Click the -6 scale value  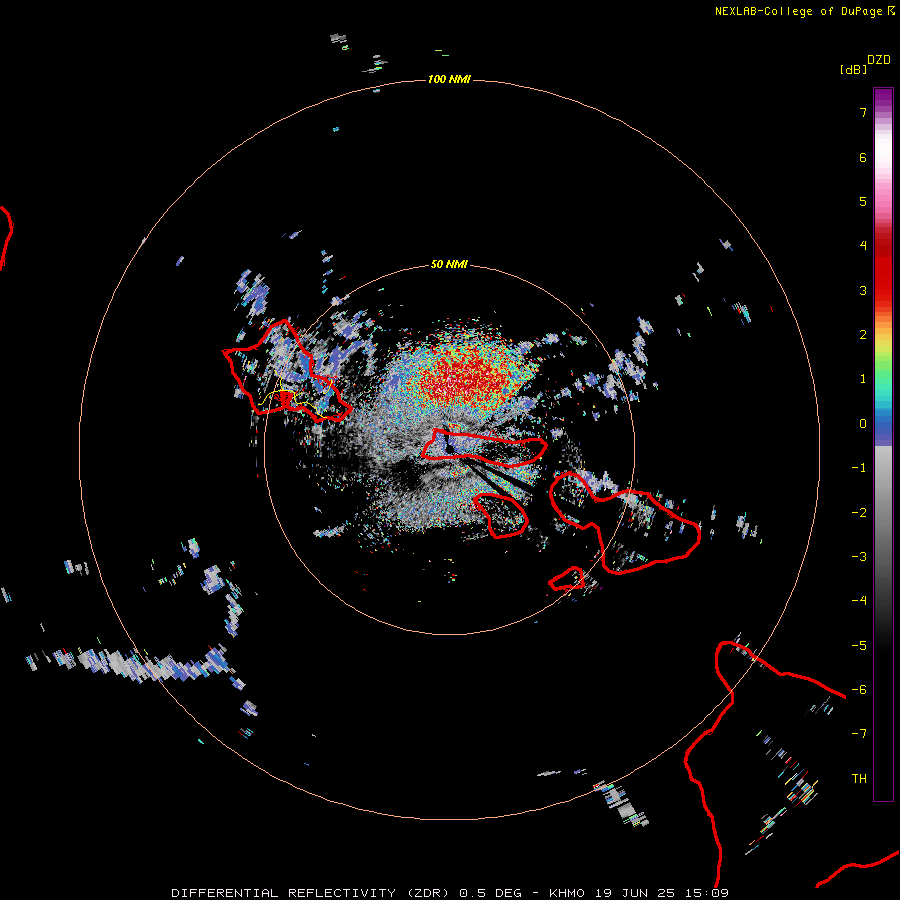point(859,690)
